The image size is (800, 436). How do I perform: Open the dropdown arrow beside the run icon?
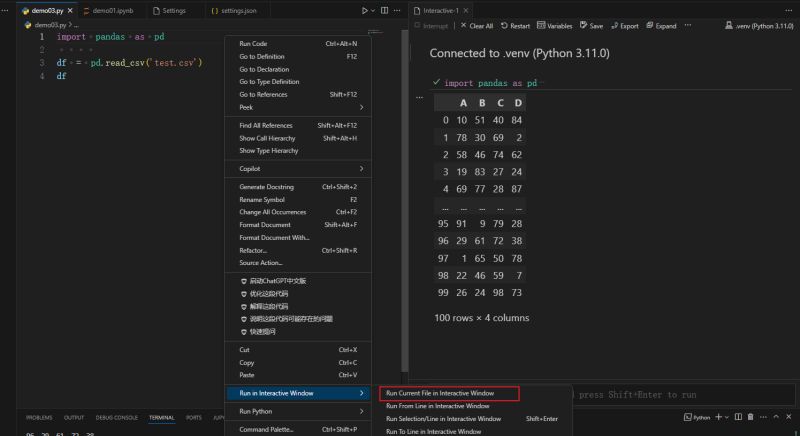click(x=372, y=11)
